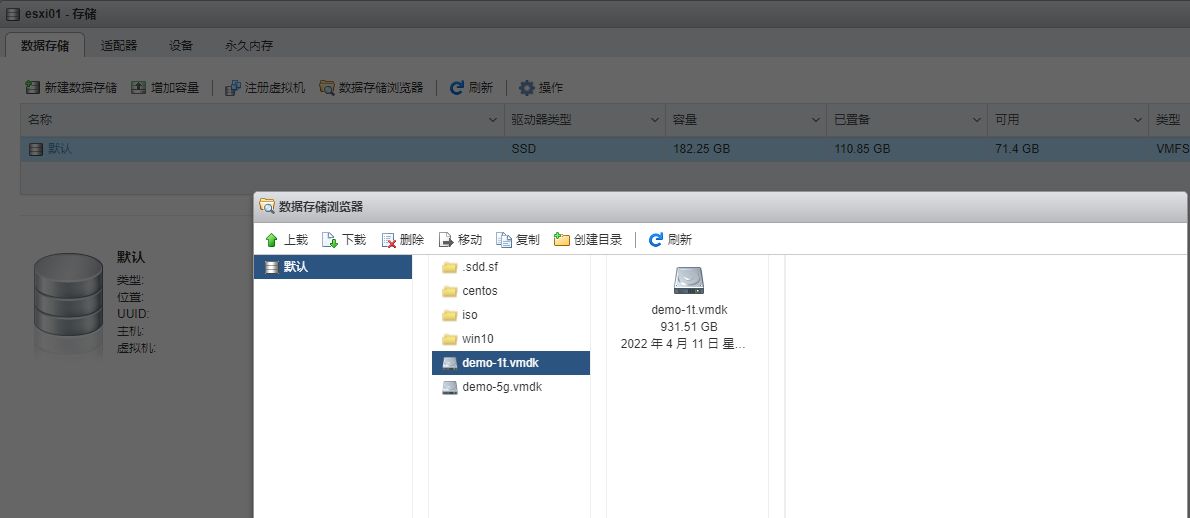1190x518 pixels.
Task: Open the 默认 datastore link in table
Action: click(60, 149)
